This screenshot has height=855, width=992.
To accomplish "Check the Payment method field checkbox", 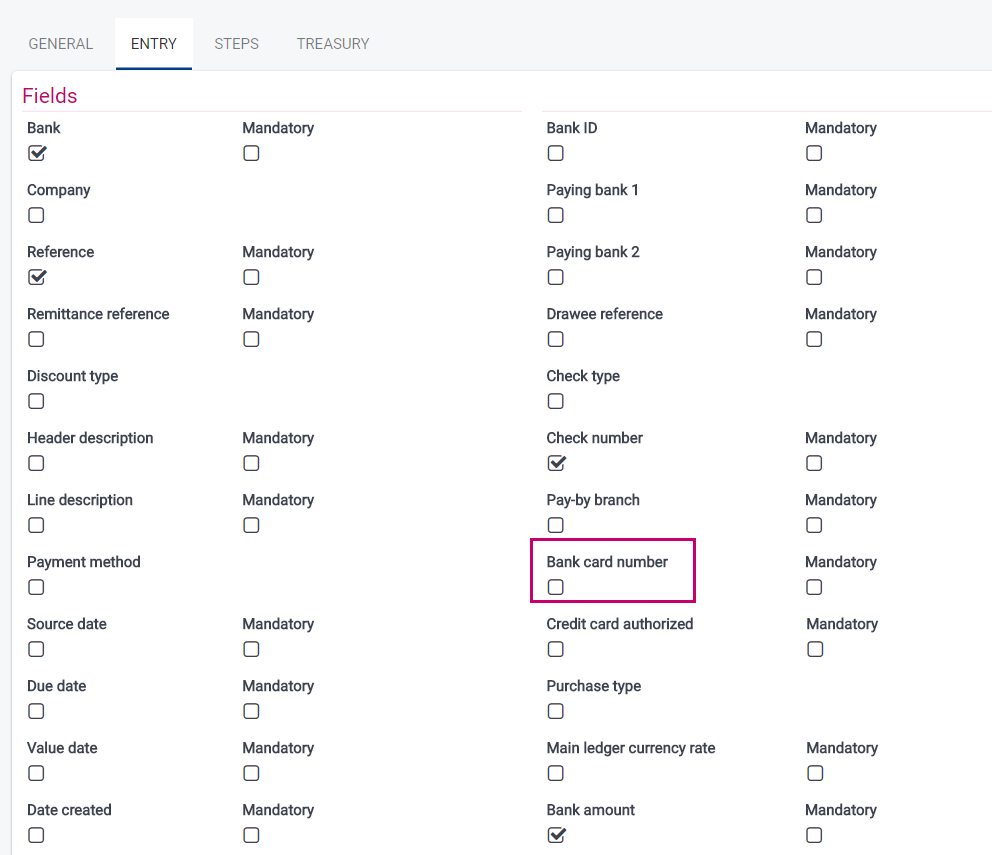I will (x=36, y=587).
